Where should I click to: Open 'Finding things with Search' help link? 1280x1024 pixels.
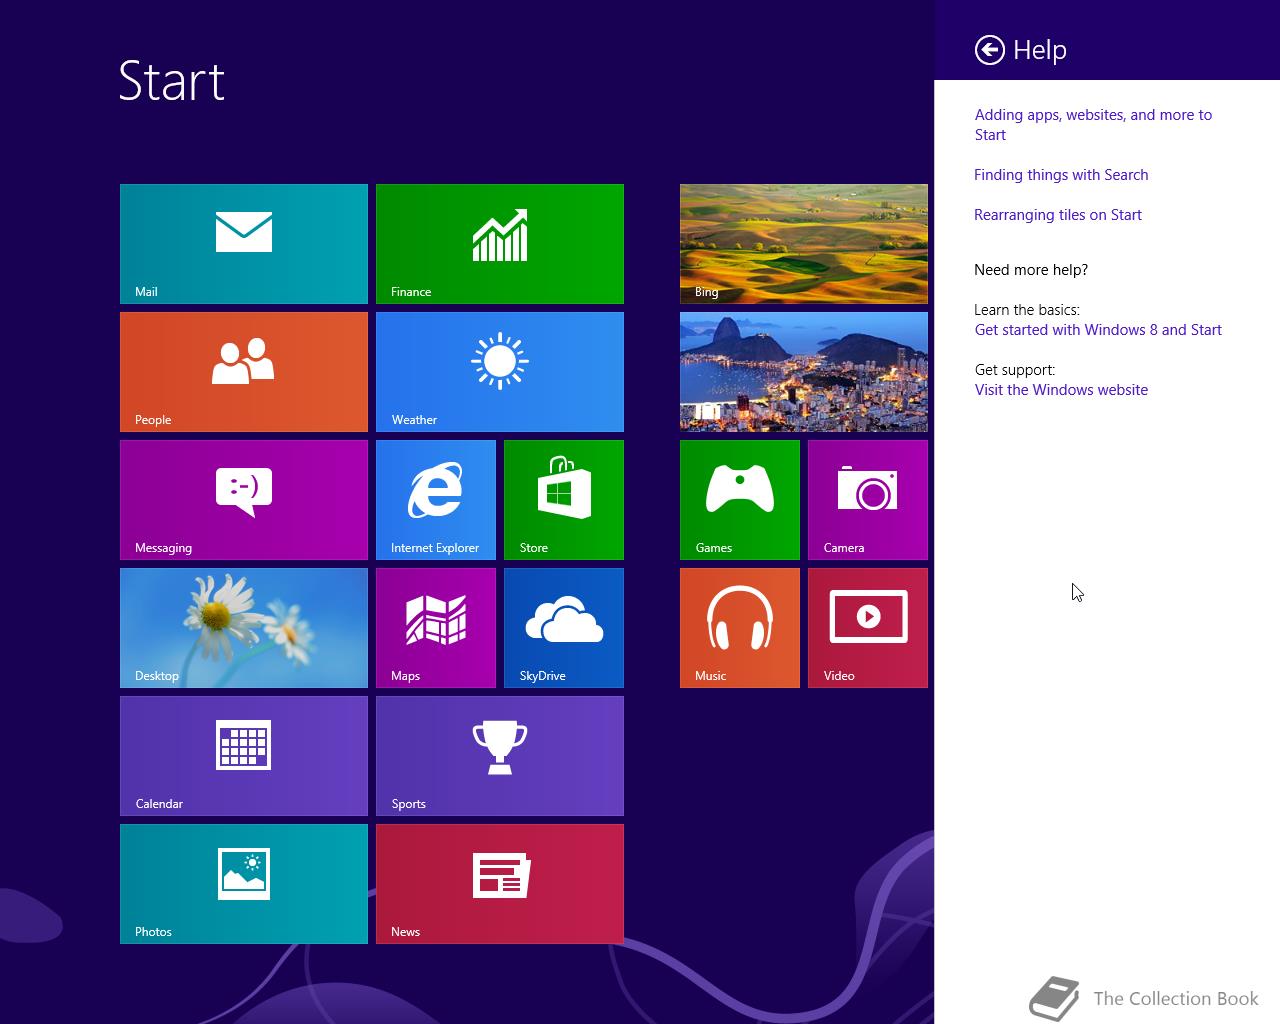(1061, 175)
